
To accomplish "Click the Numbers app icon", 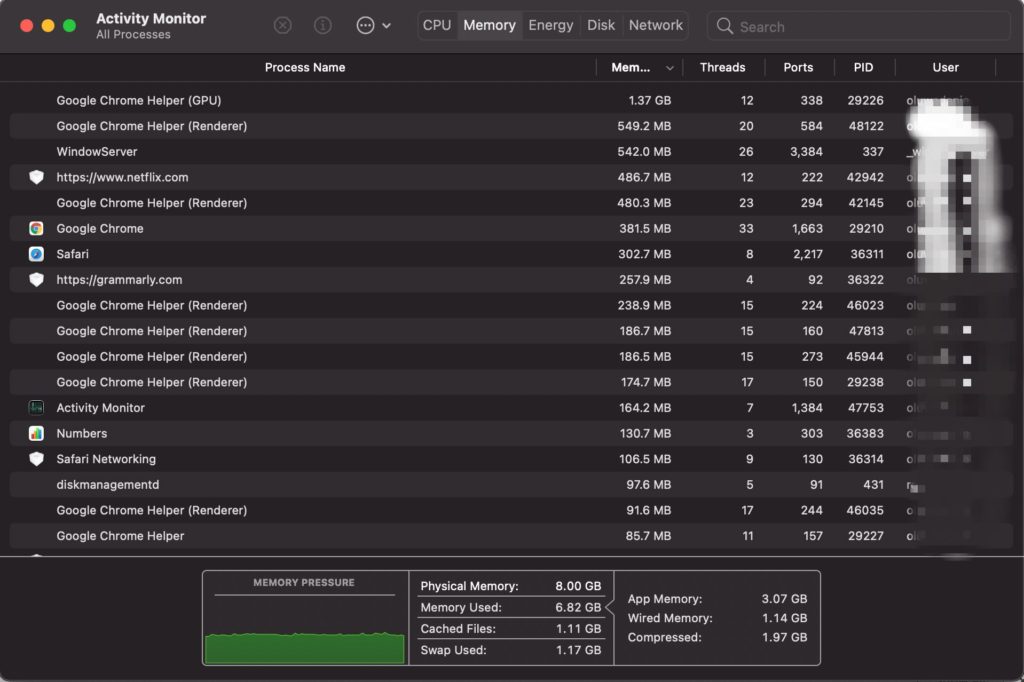I will (x=37, y=432).
